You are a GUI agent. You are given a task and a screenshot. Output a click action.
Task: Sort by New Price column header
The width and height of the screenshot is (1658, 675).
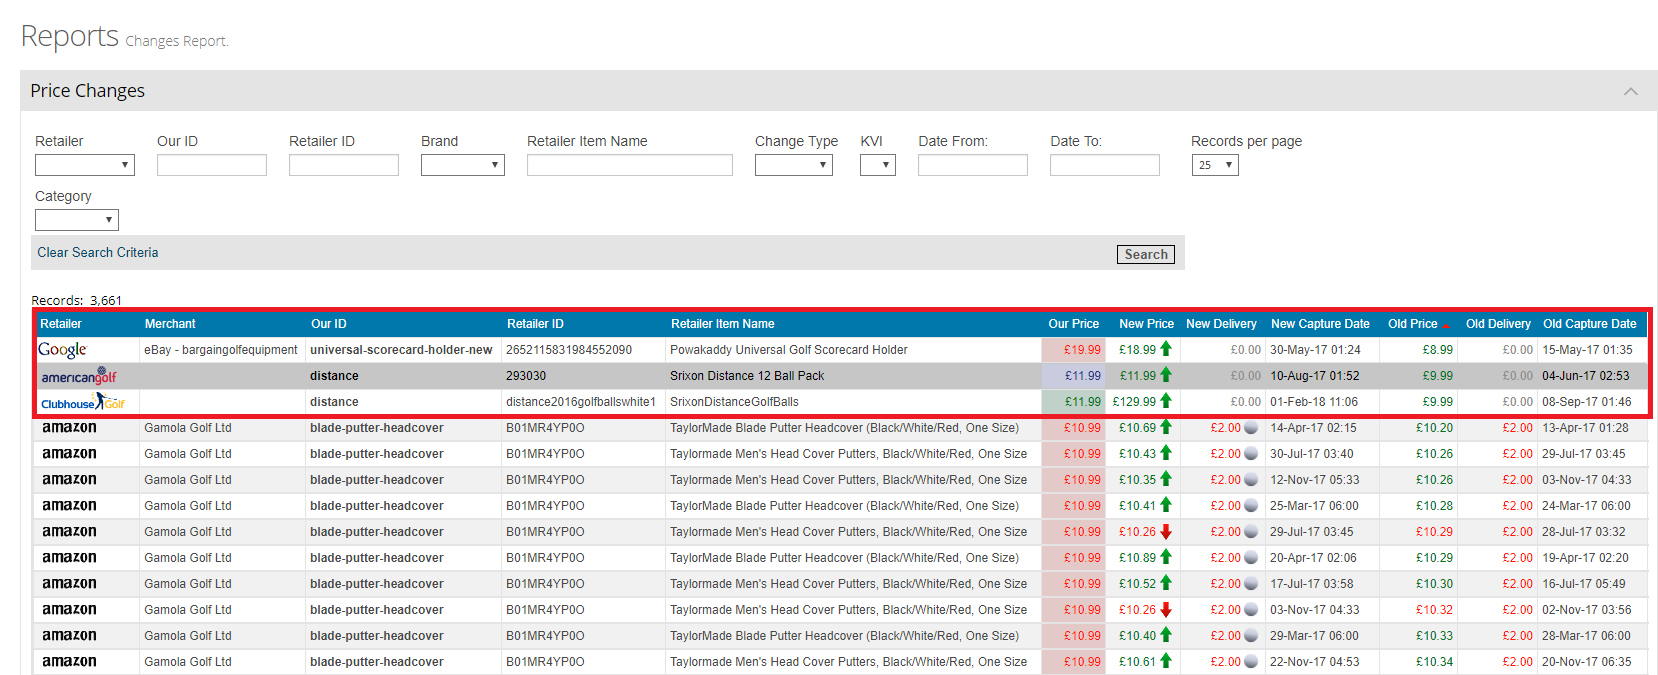(1146, 324)
